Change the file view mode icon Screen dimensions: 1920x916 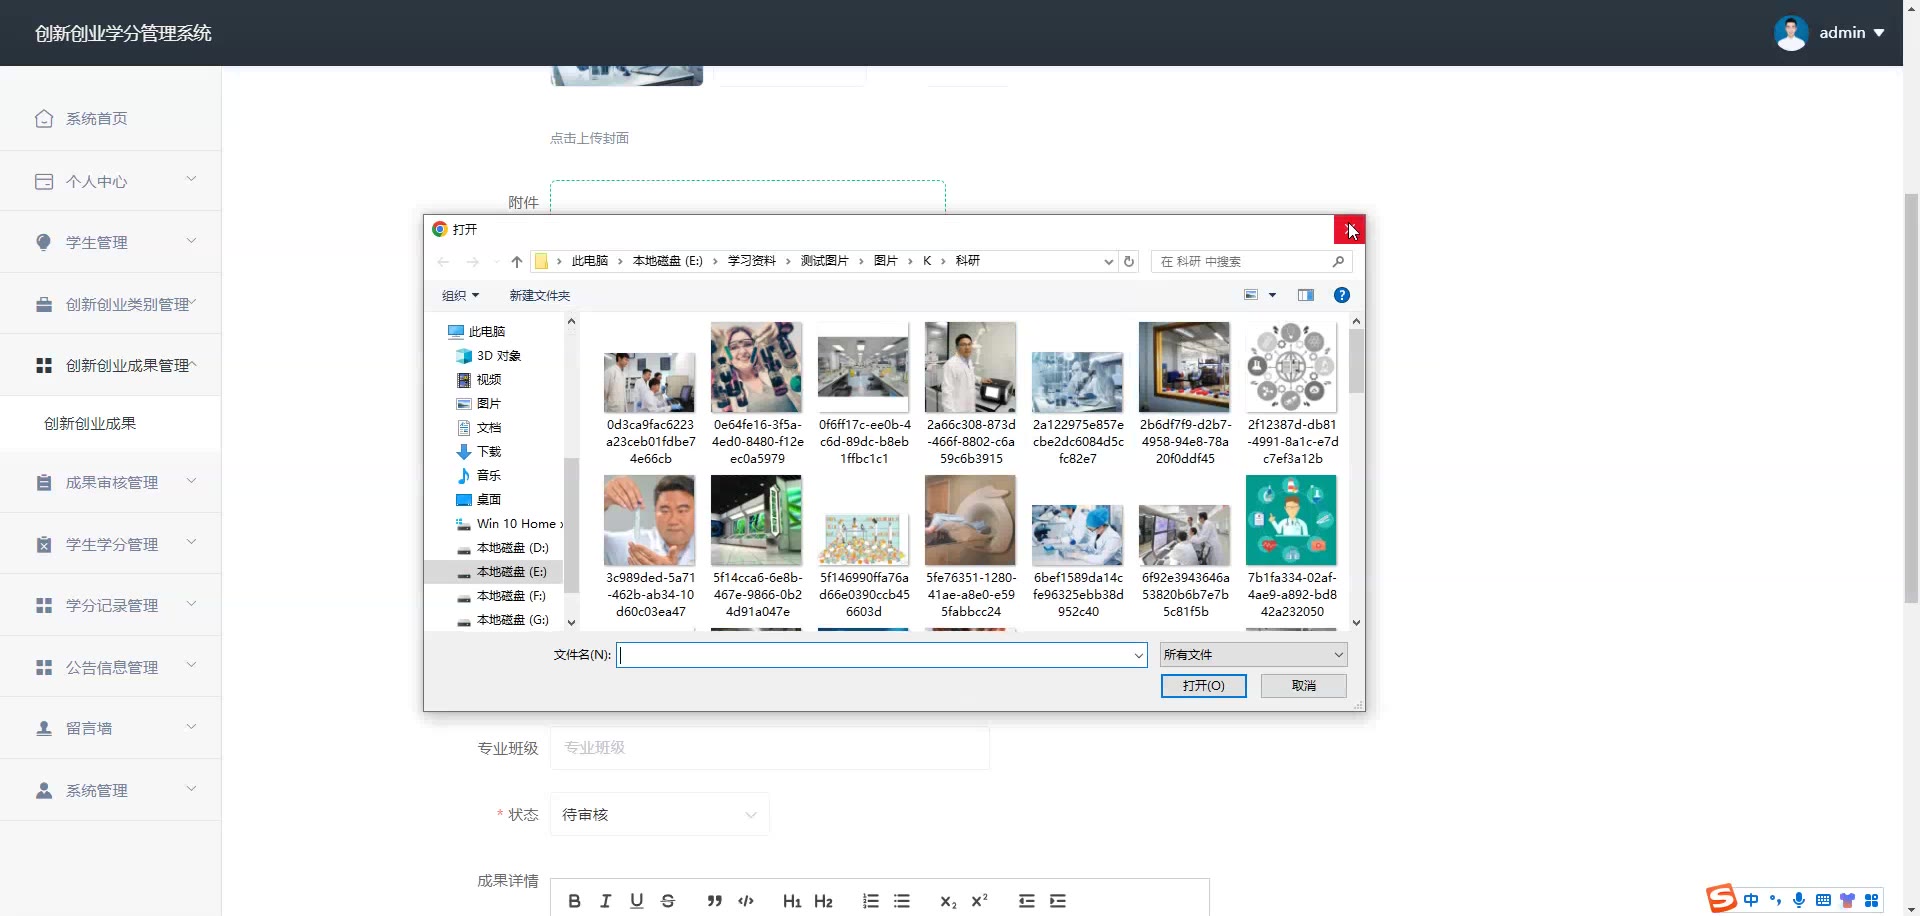1251,295
